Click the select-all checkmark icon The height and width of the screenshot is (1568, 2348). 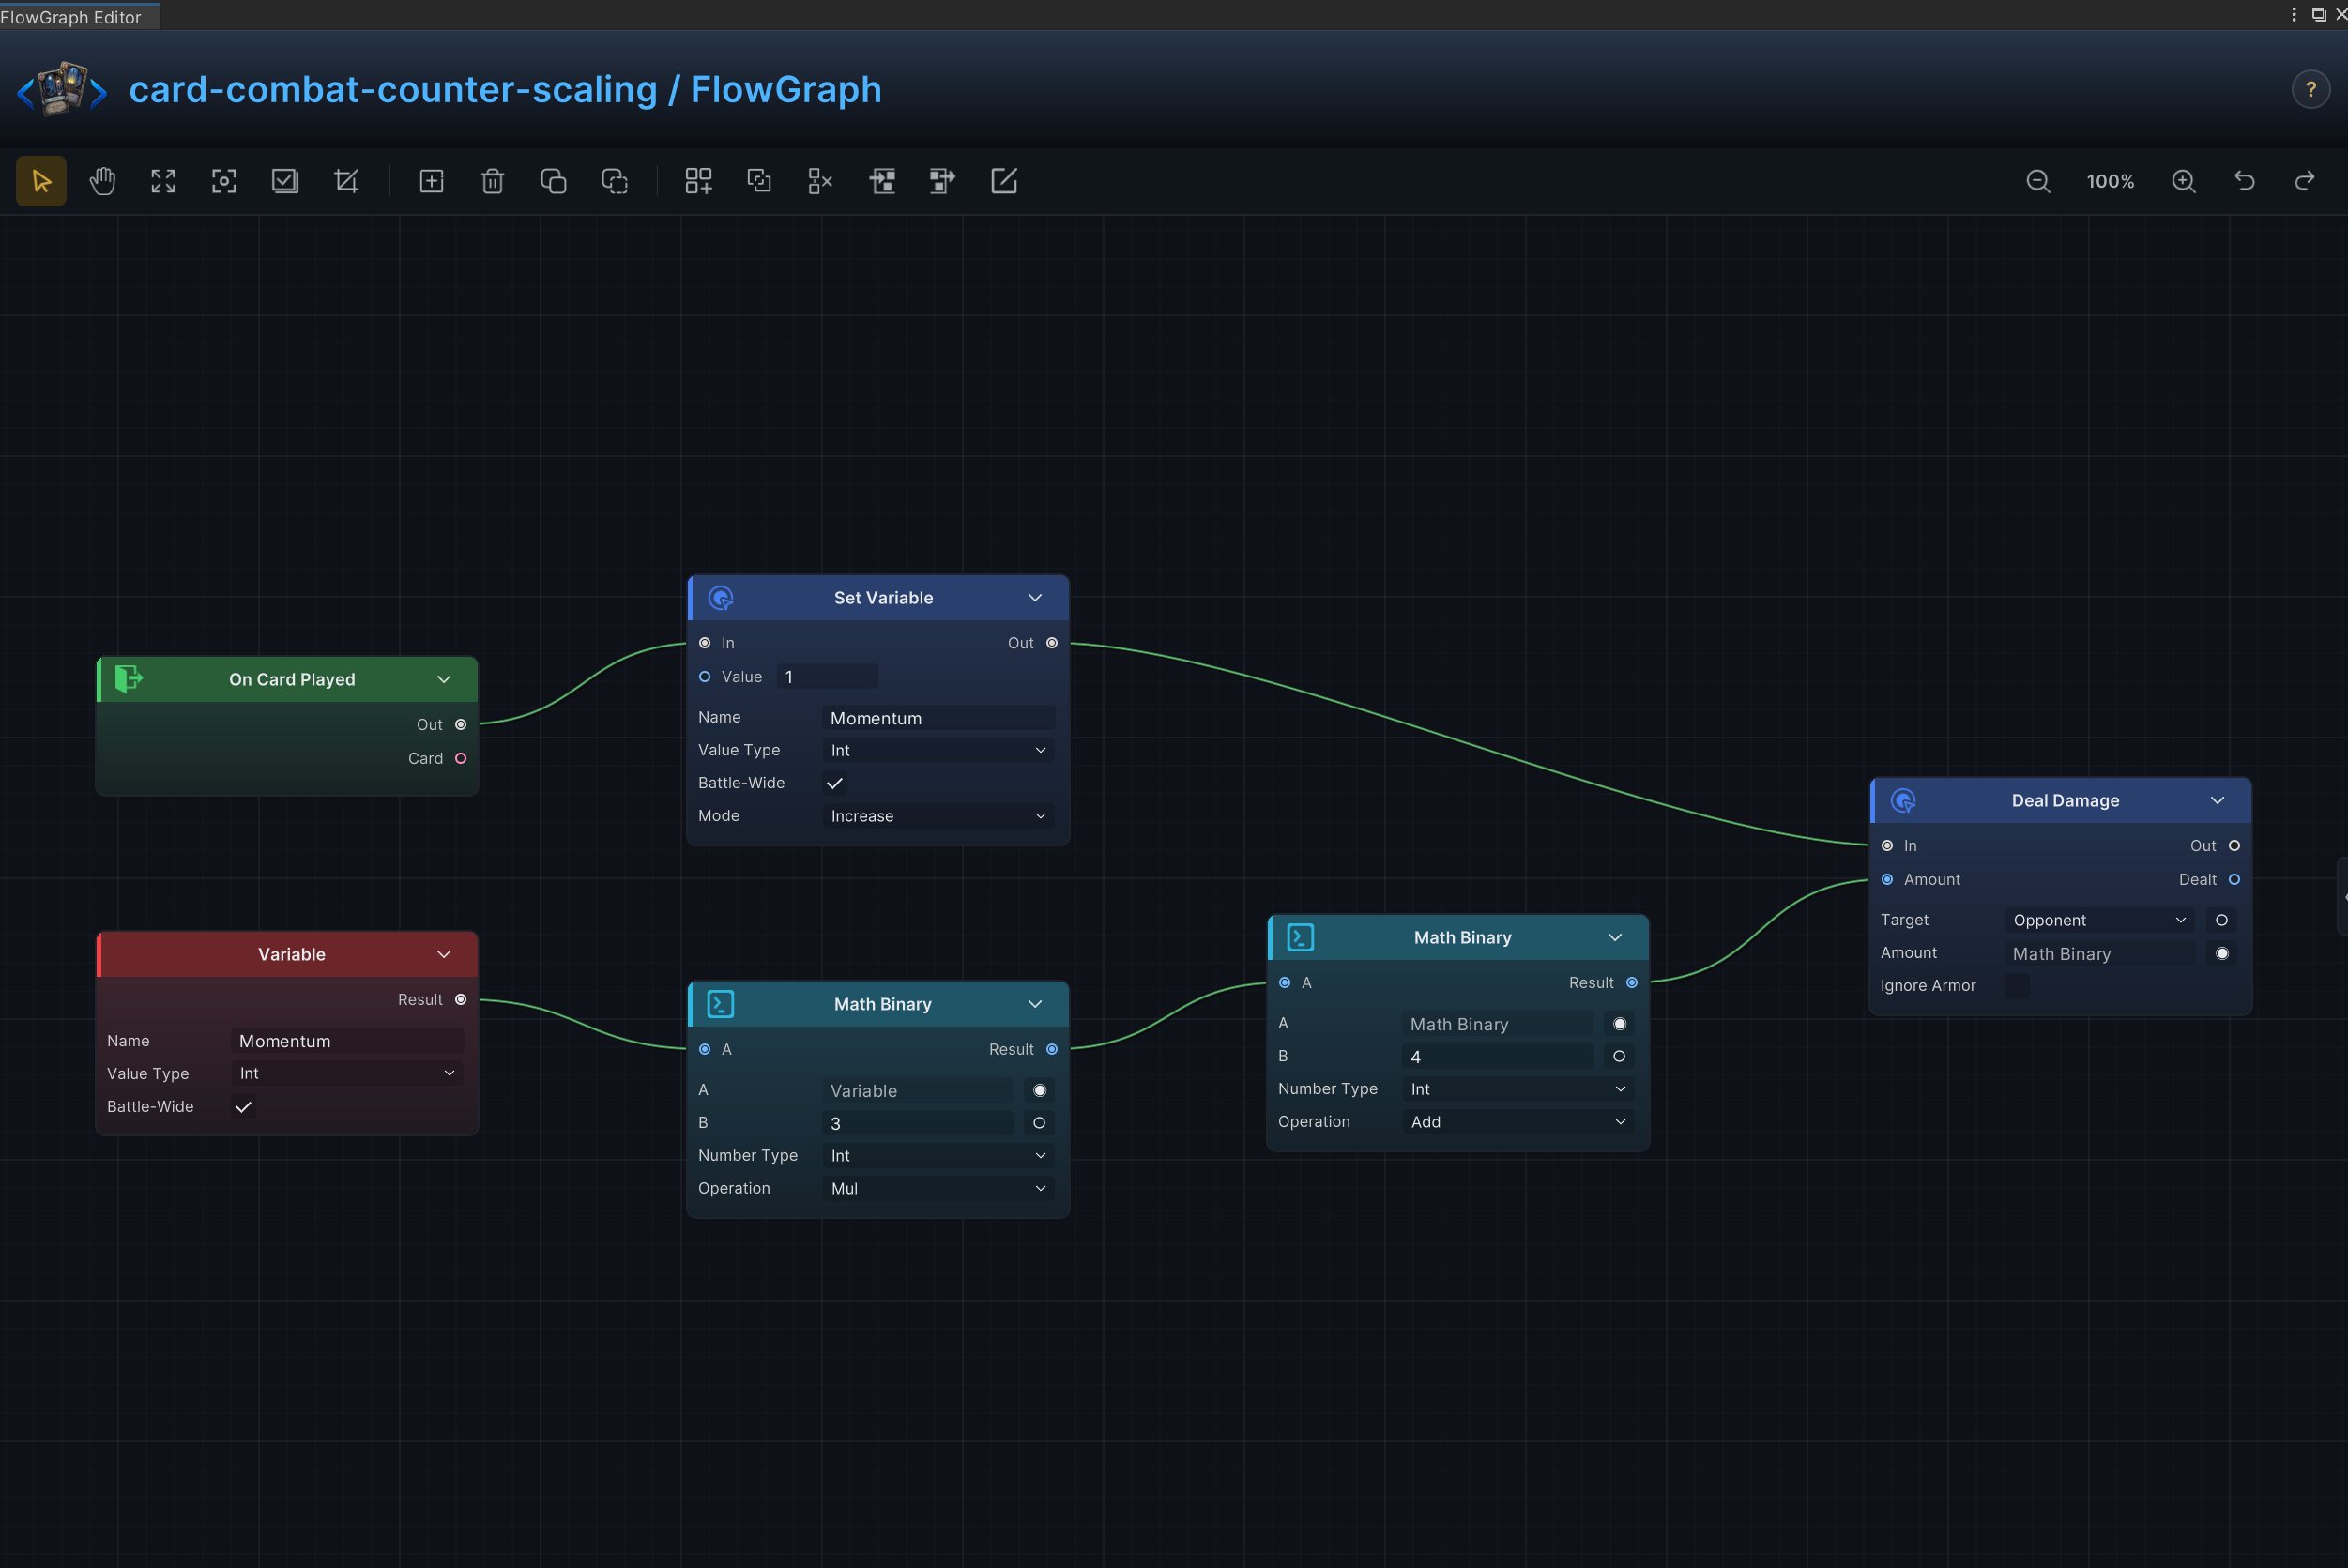(x=285, y=181)
